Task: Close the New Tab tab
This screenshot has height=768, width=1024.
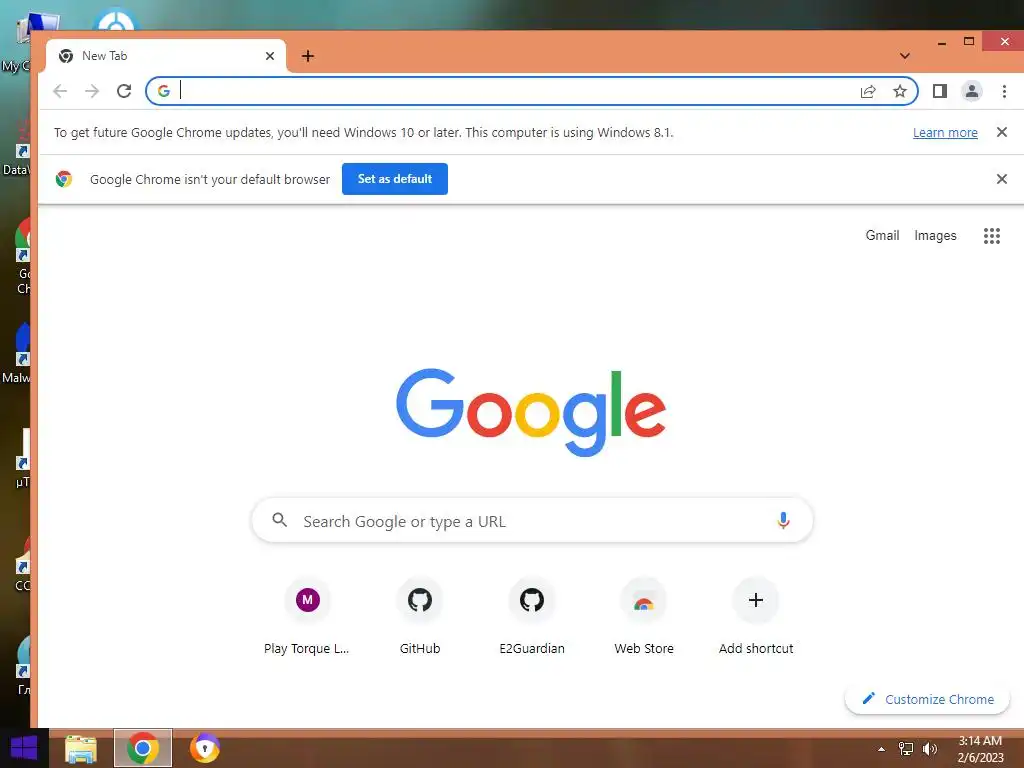Action: pyautogui.click(x=270, y=56)
